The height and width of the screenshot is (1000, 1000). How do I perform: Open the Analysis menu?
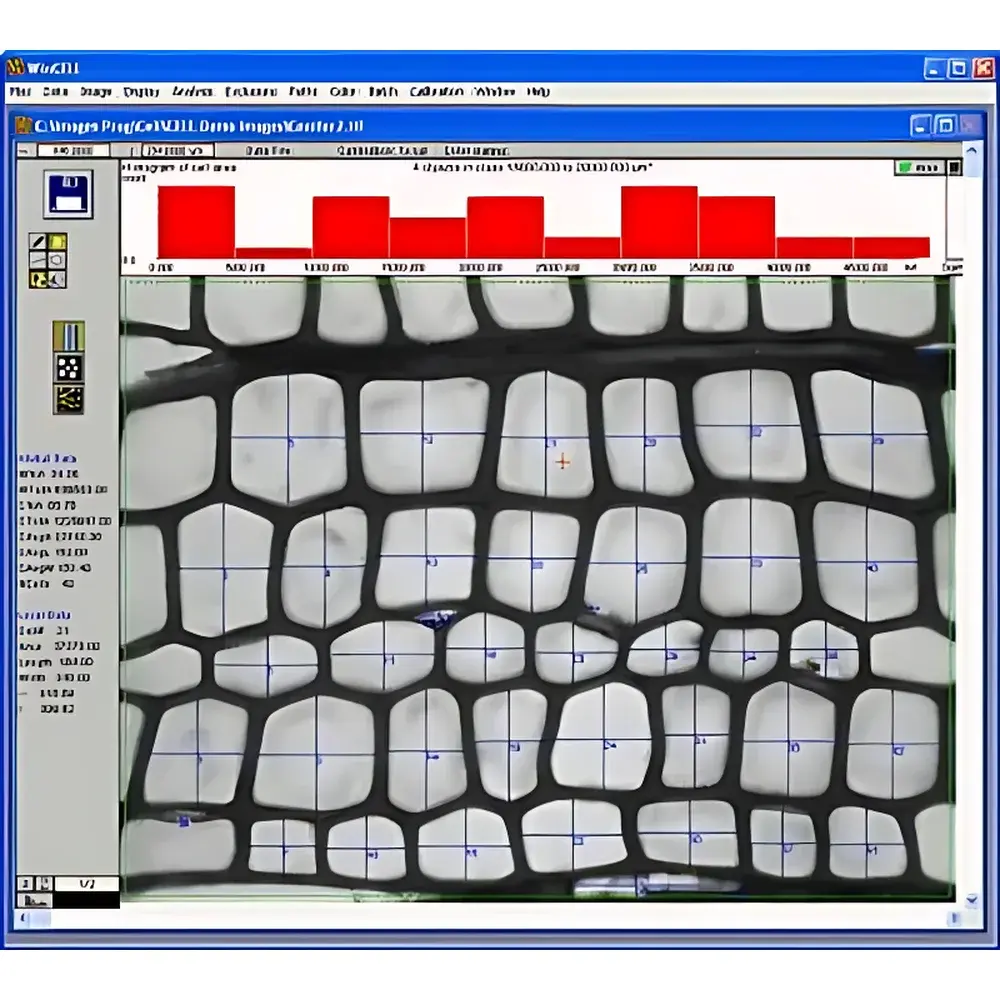point(192,92)
